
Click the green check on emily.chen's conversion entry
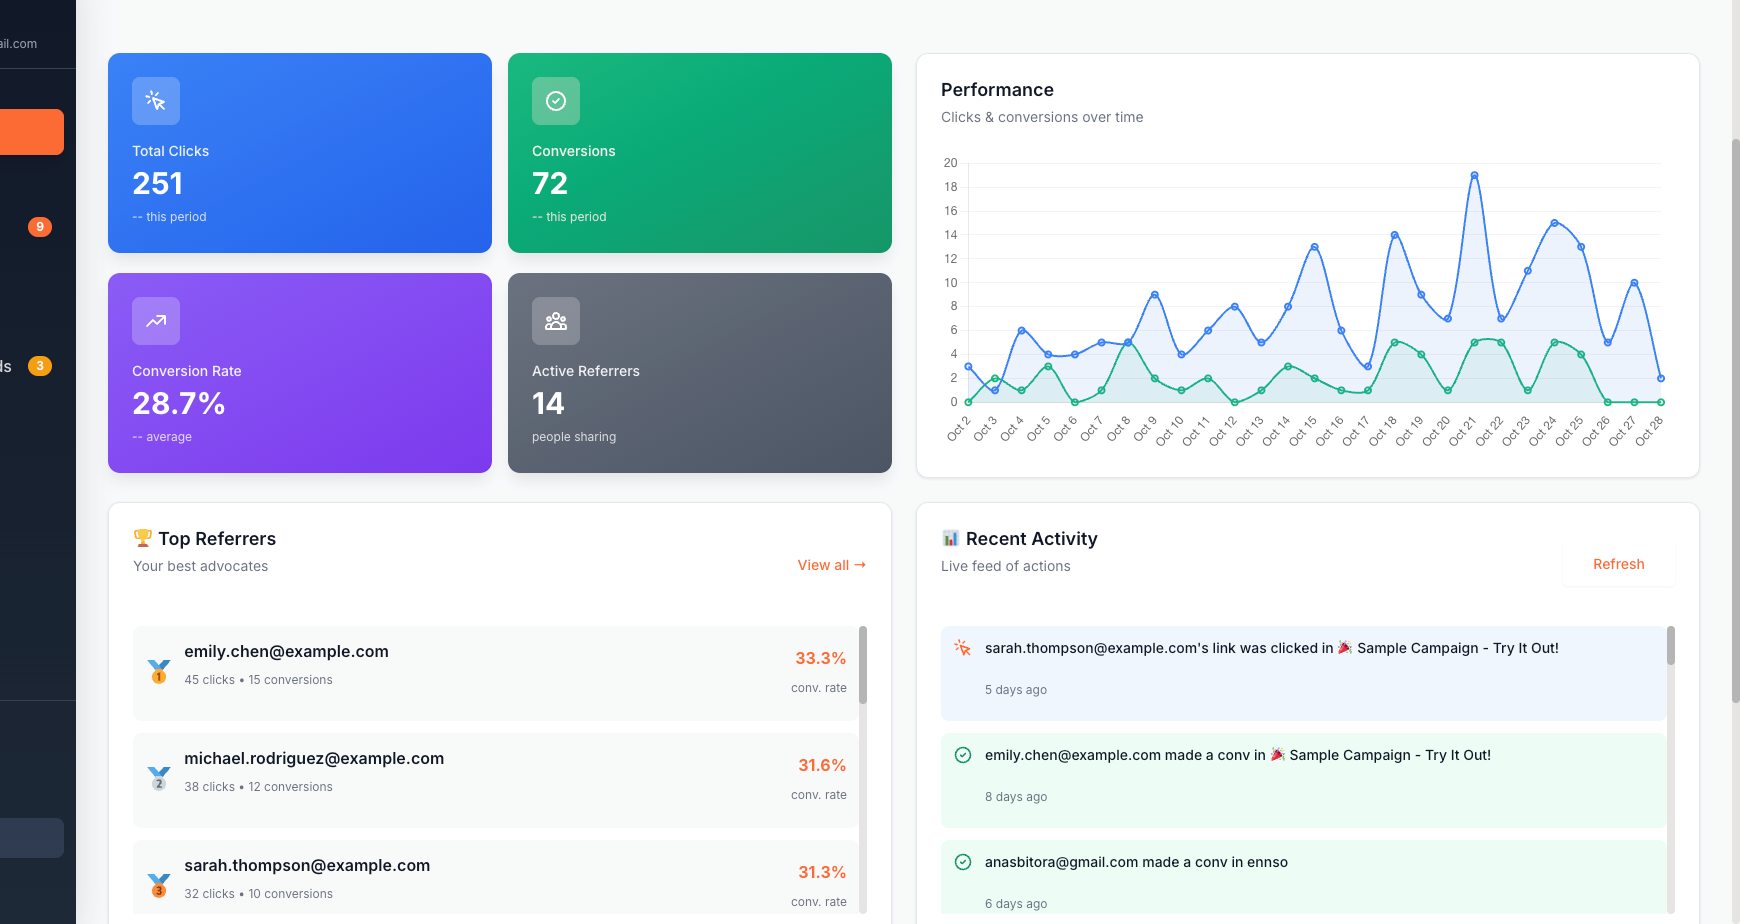click(x=962, y=754)
